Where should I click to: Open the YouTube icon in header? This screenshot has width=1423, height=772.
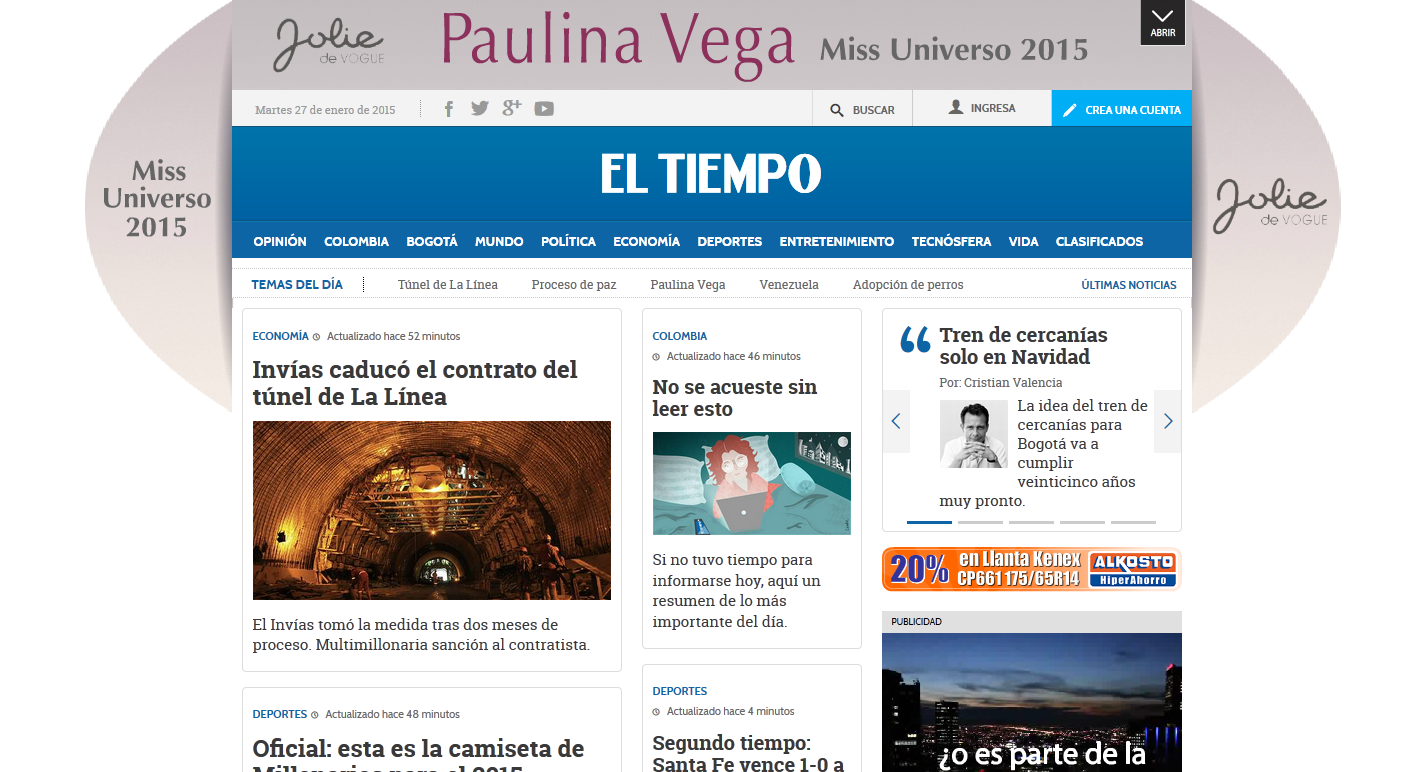(x=544, y=108)
